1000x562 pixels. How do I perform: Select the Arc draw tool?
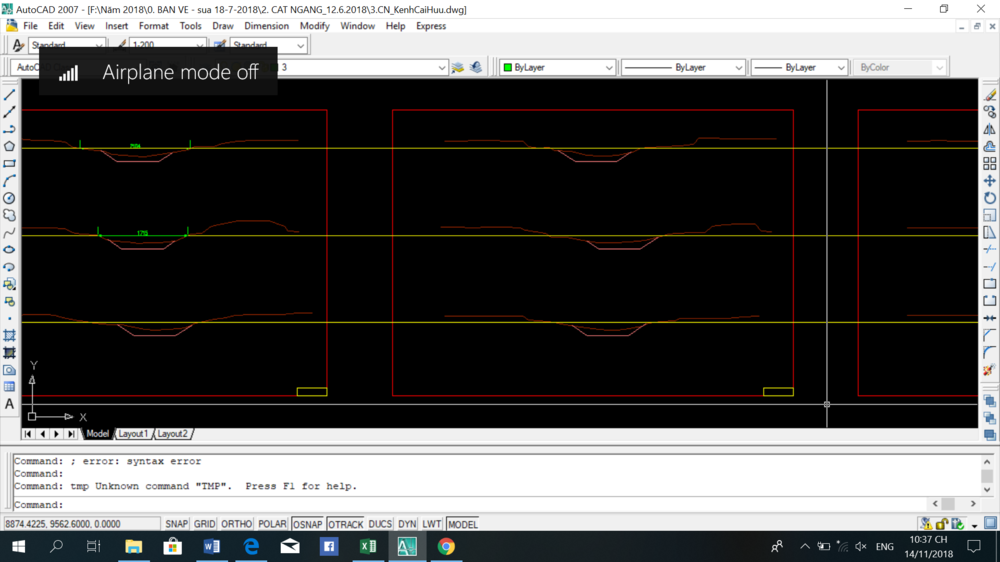(10, 181)
